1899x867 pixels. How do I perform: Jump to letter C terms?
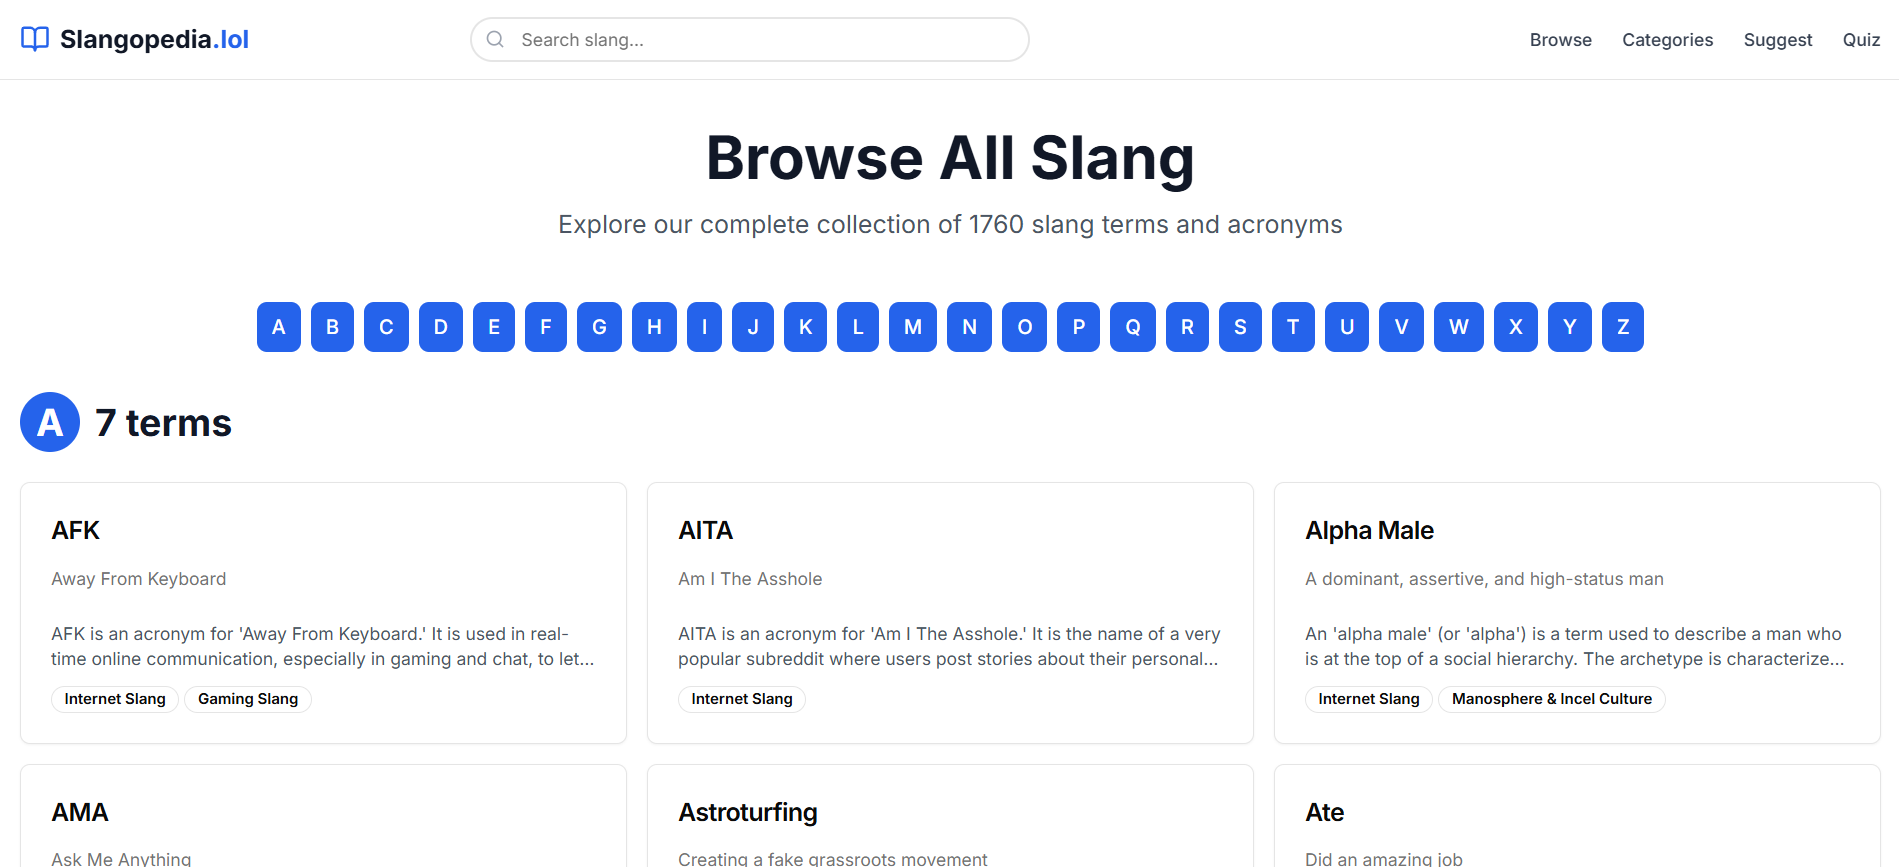(386, 327)
